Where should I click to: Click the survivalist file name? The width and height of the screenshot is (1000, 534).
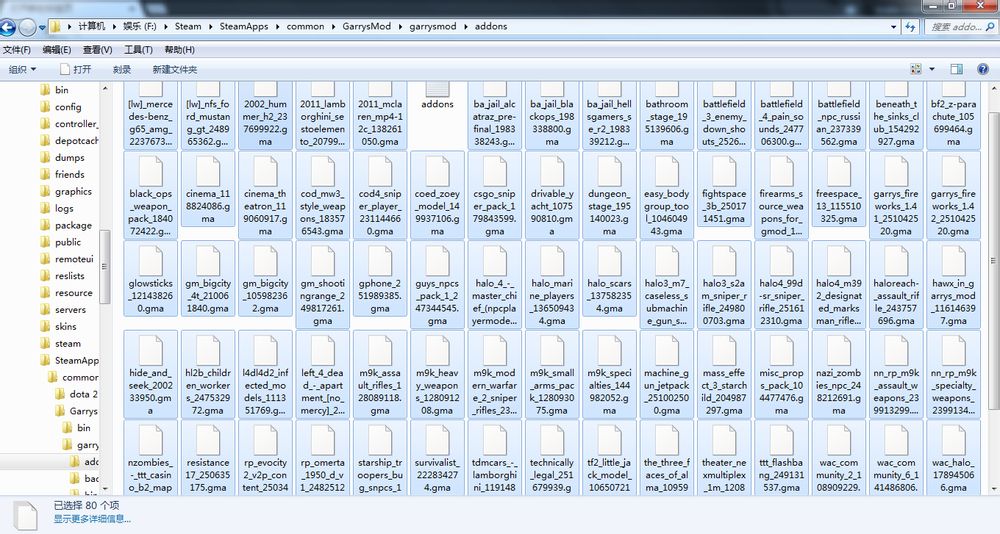pyautogui.click(x=438, y=475)
